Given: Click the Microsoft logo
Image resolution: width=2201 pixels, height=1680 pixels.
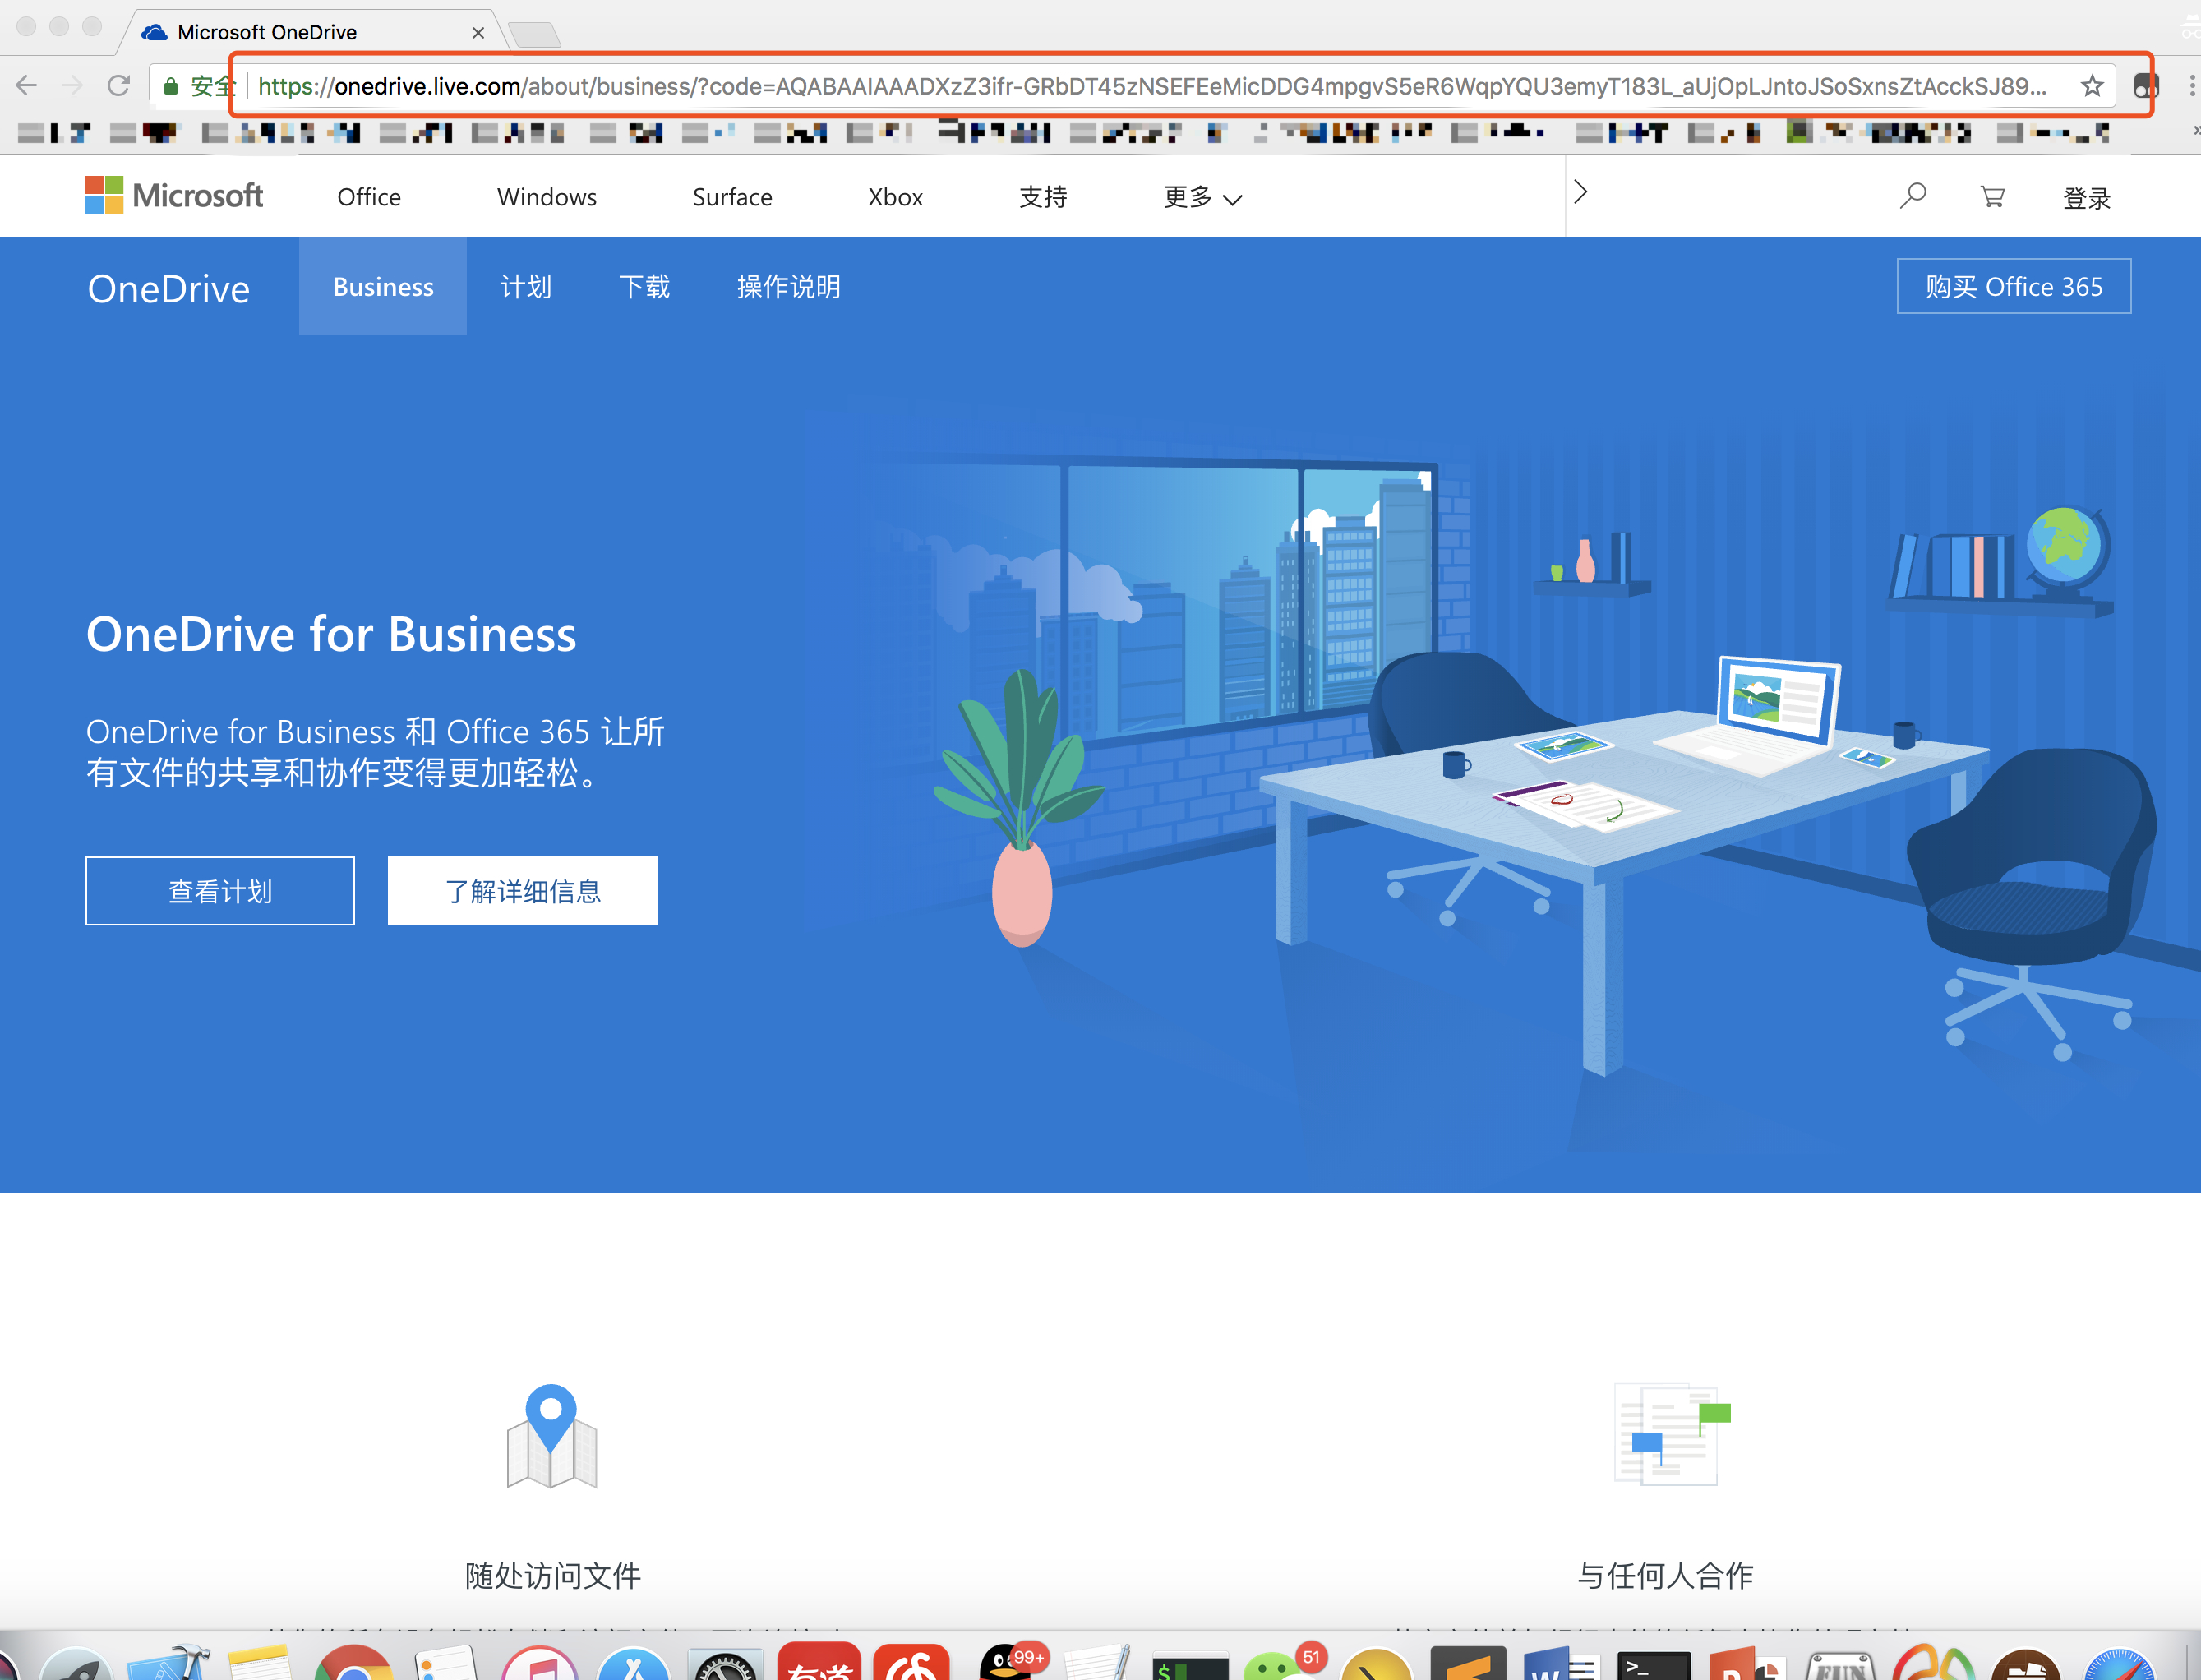Looking at the screenshot, I should point(174,196).
